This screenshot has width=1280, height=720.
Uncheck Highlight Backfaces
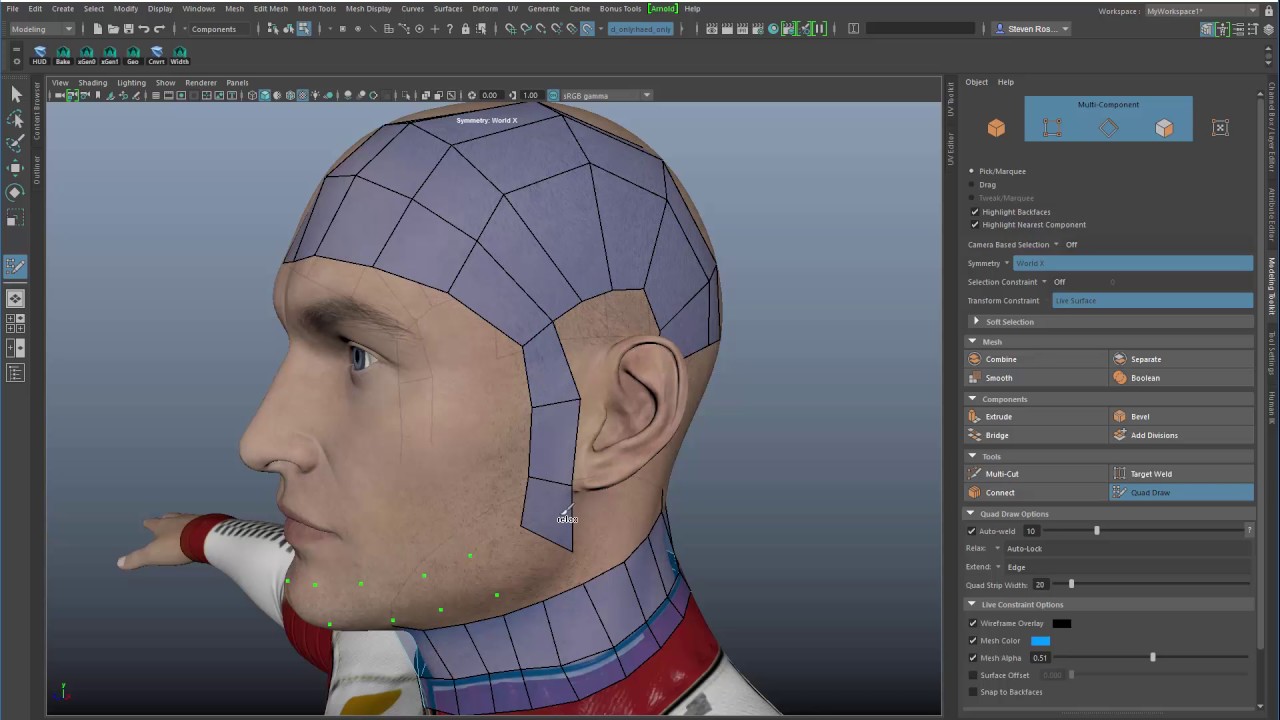(975, 212)
